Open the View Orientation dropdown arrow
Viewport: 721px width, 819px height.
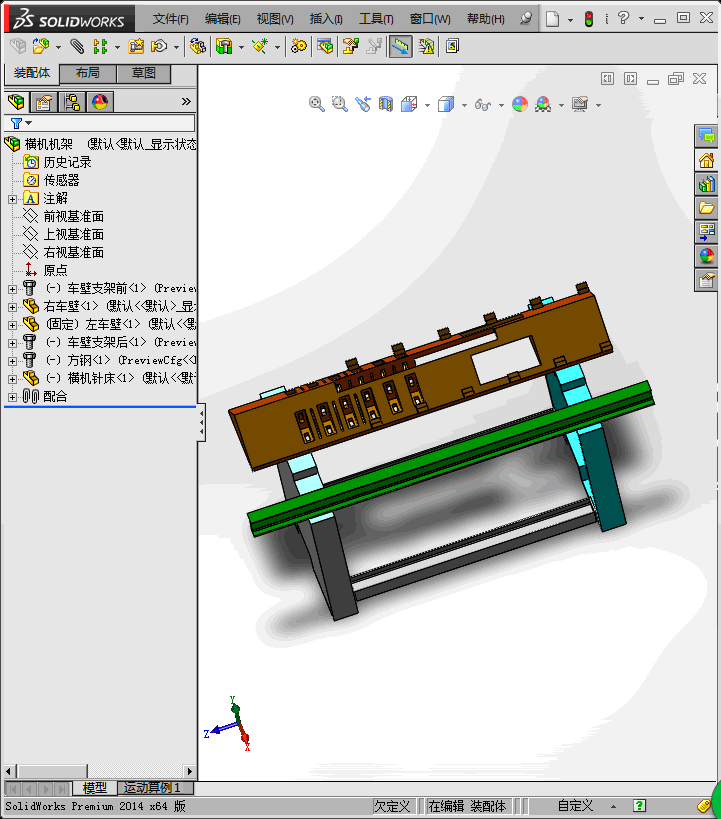point(427,105)
